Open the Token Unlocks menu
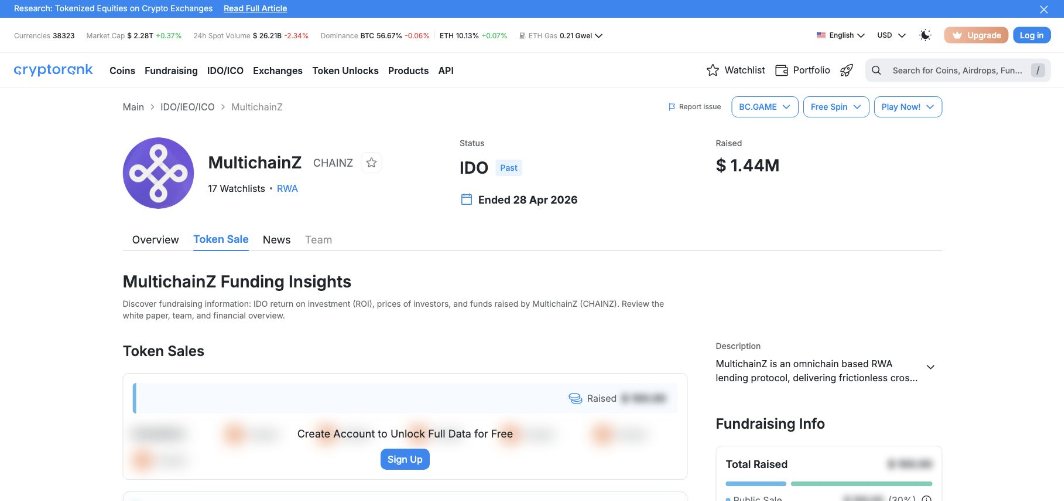 point(345,71)
